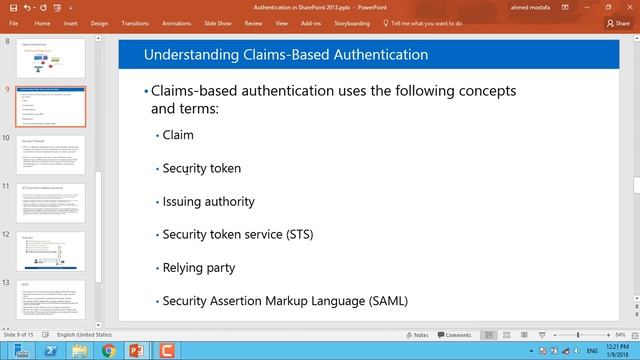The width and height of the screenshot is (640, 360).
Task: Toggle the Notes pane
Action: 417,335
